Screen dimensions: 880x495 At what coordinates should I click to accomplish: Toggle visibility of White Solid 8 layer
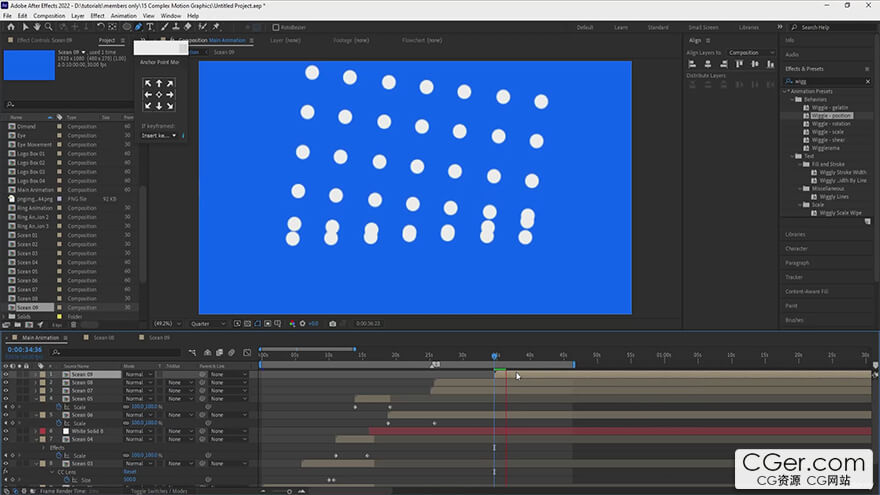[x=6, y=431]
